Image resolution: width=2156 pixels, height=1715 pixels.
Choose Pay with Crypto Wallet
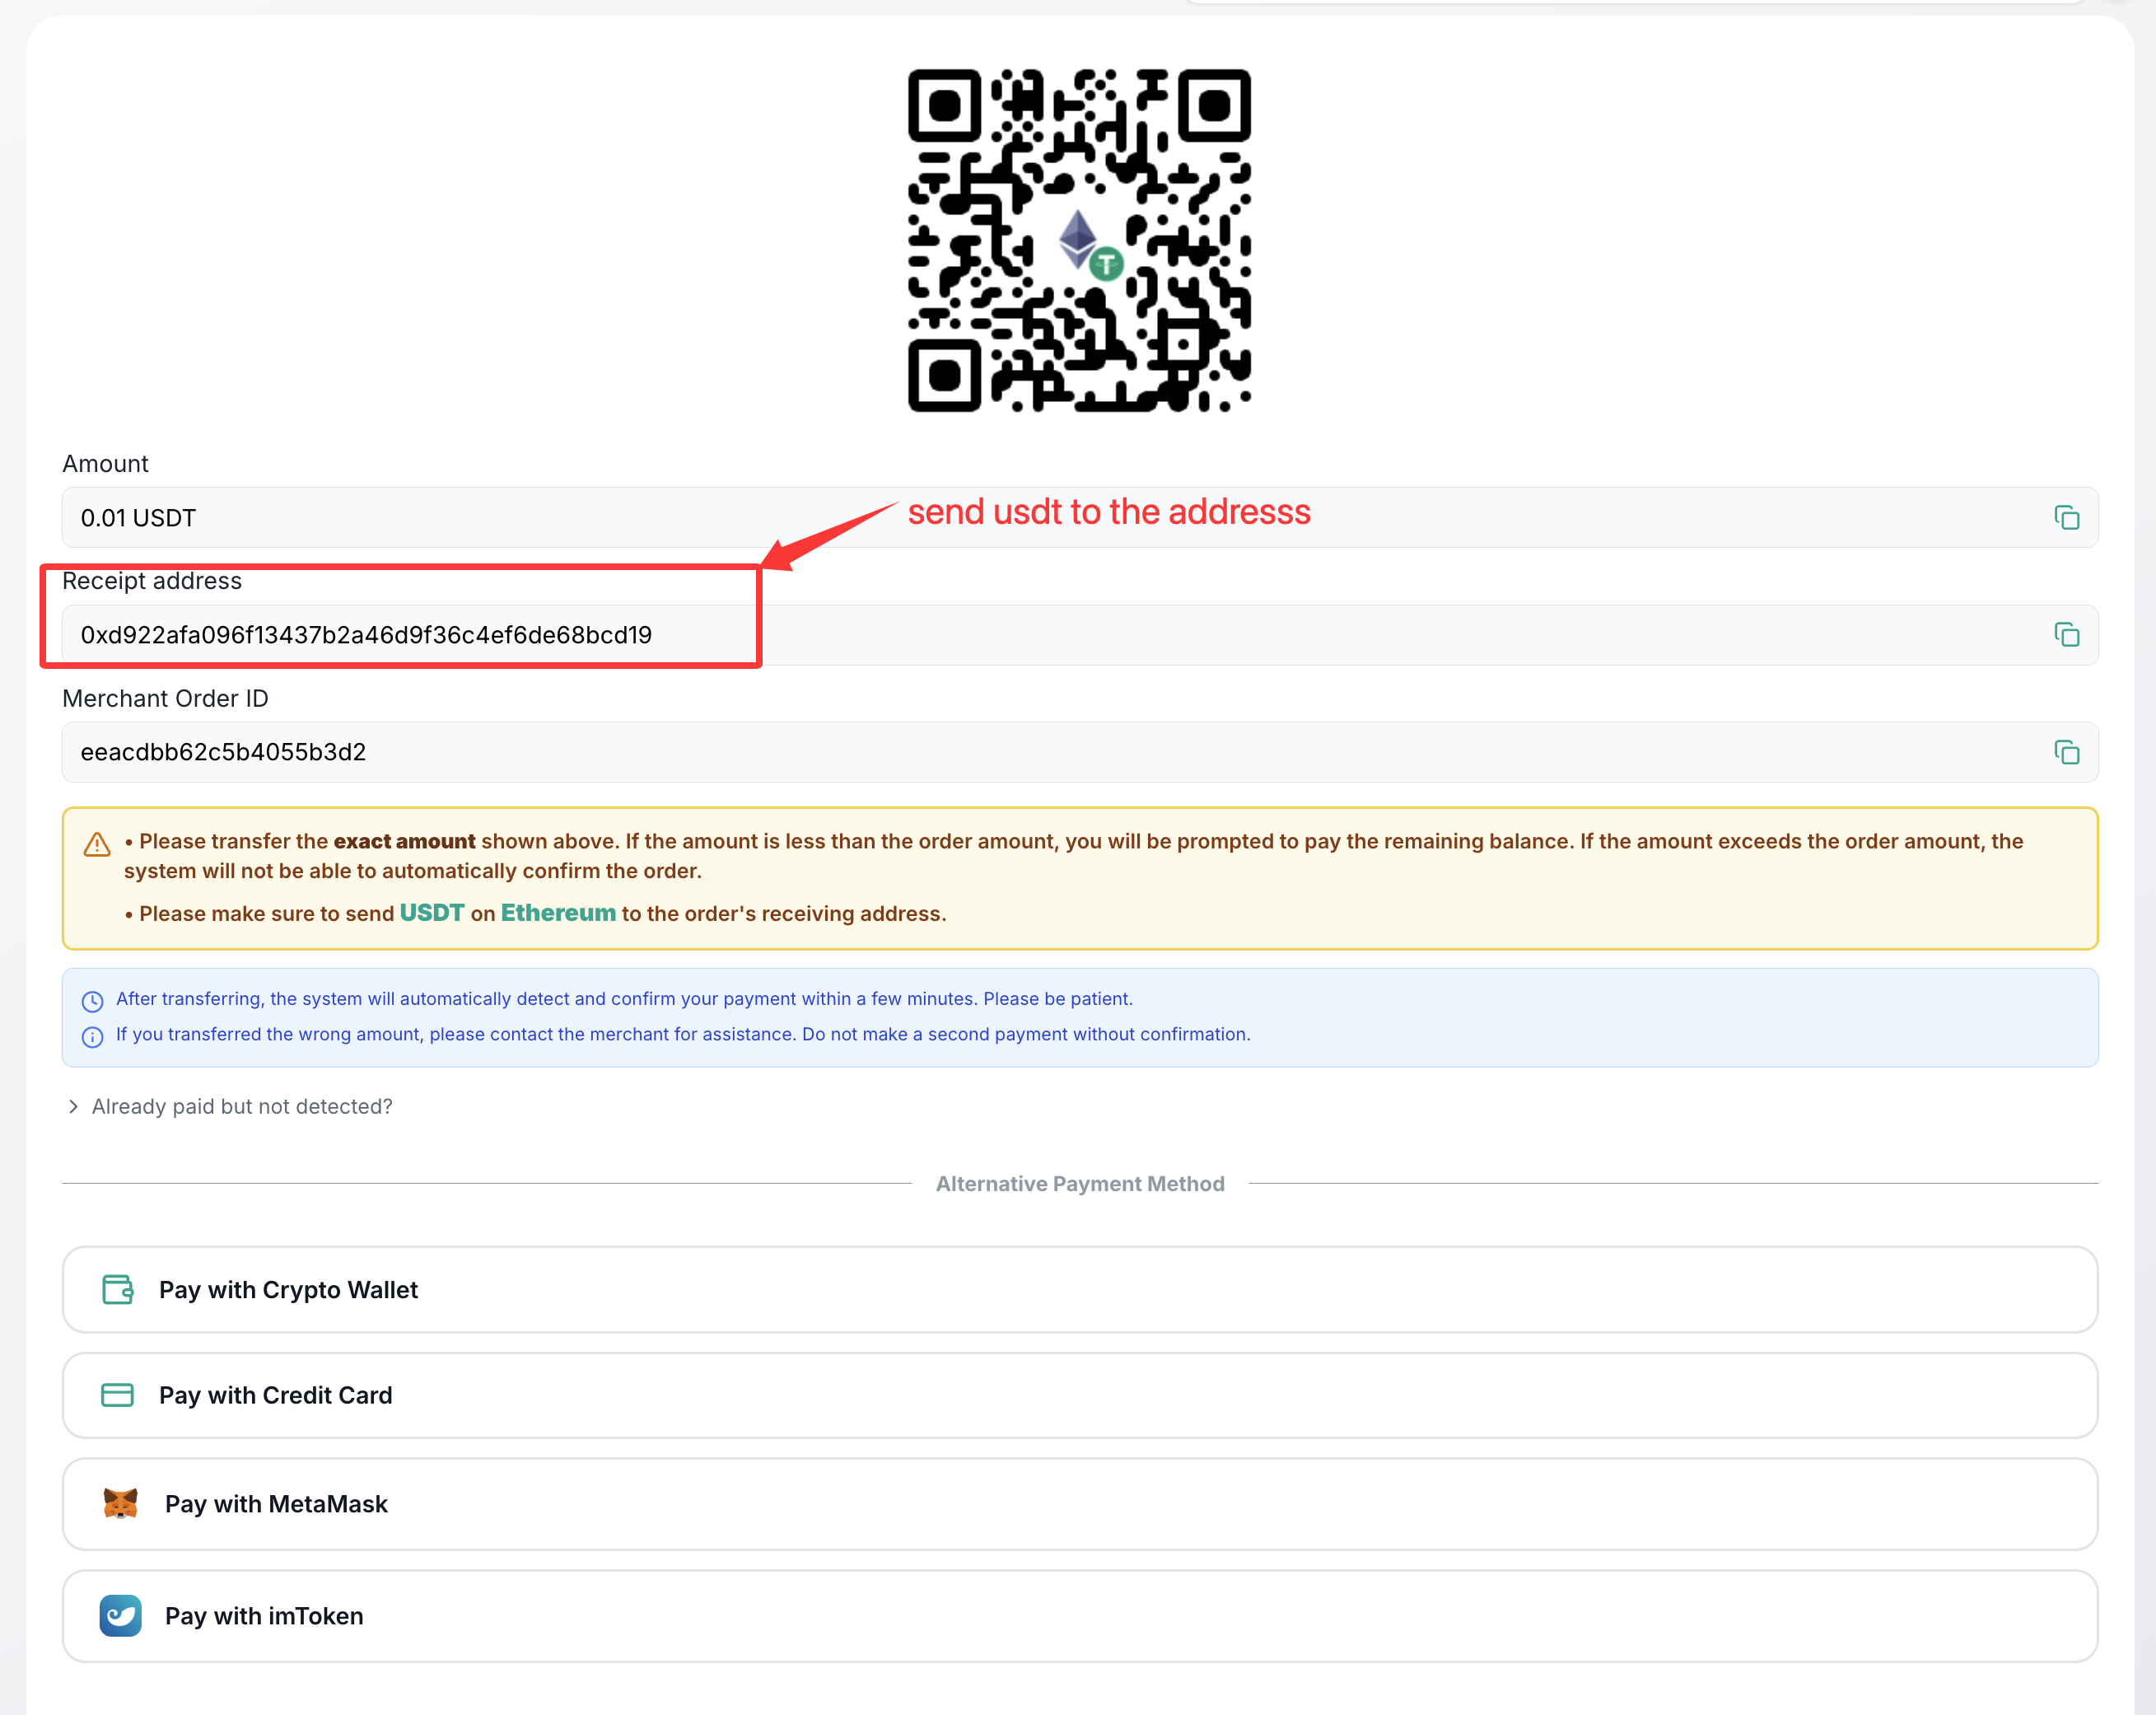tap(1080, 1289)
